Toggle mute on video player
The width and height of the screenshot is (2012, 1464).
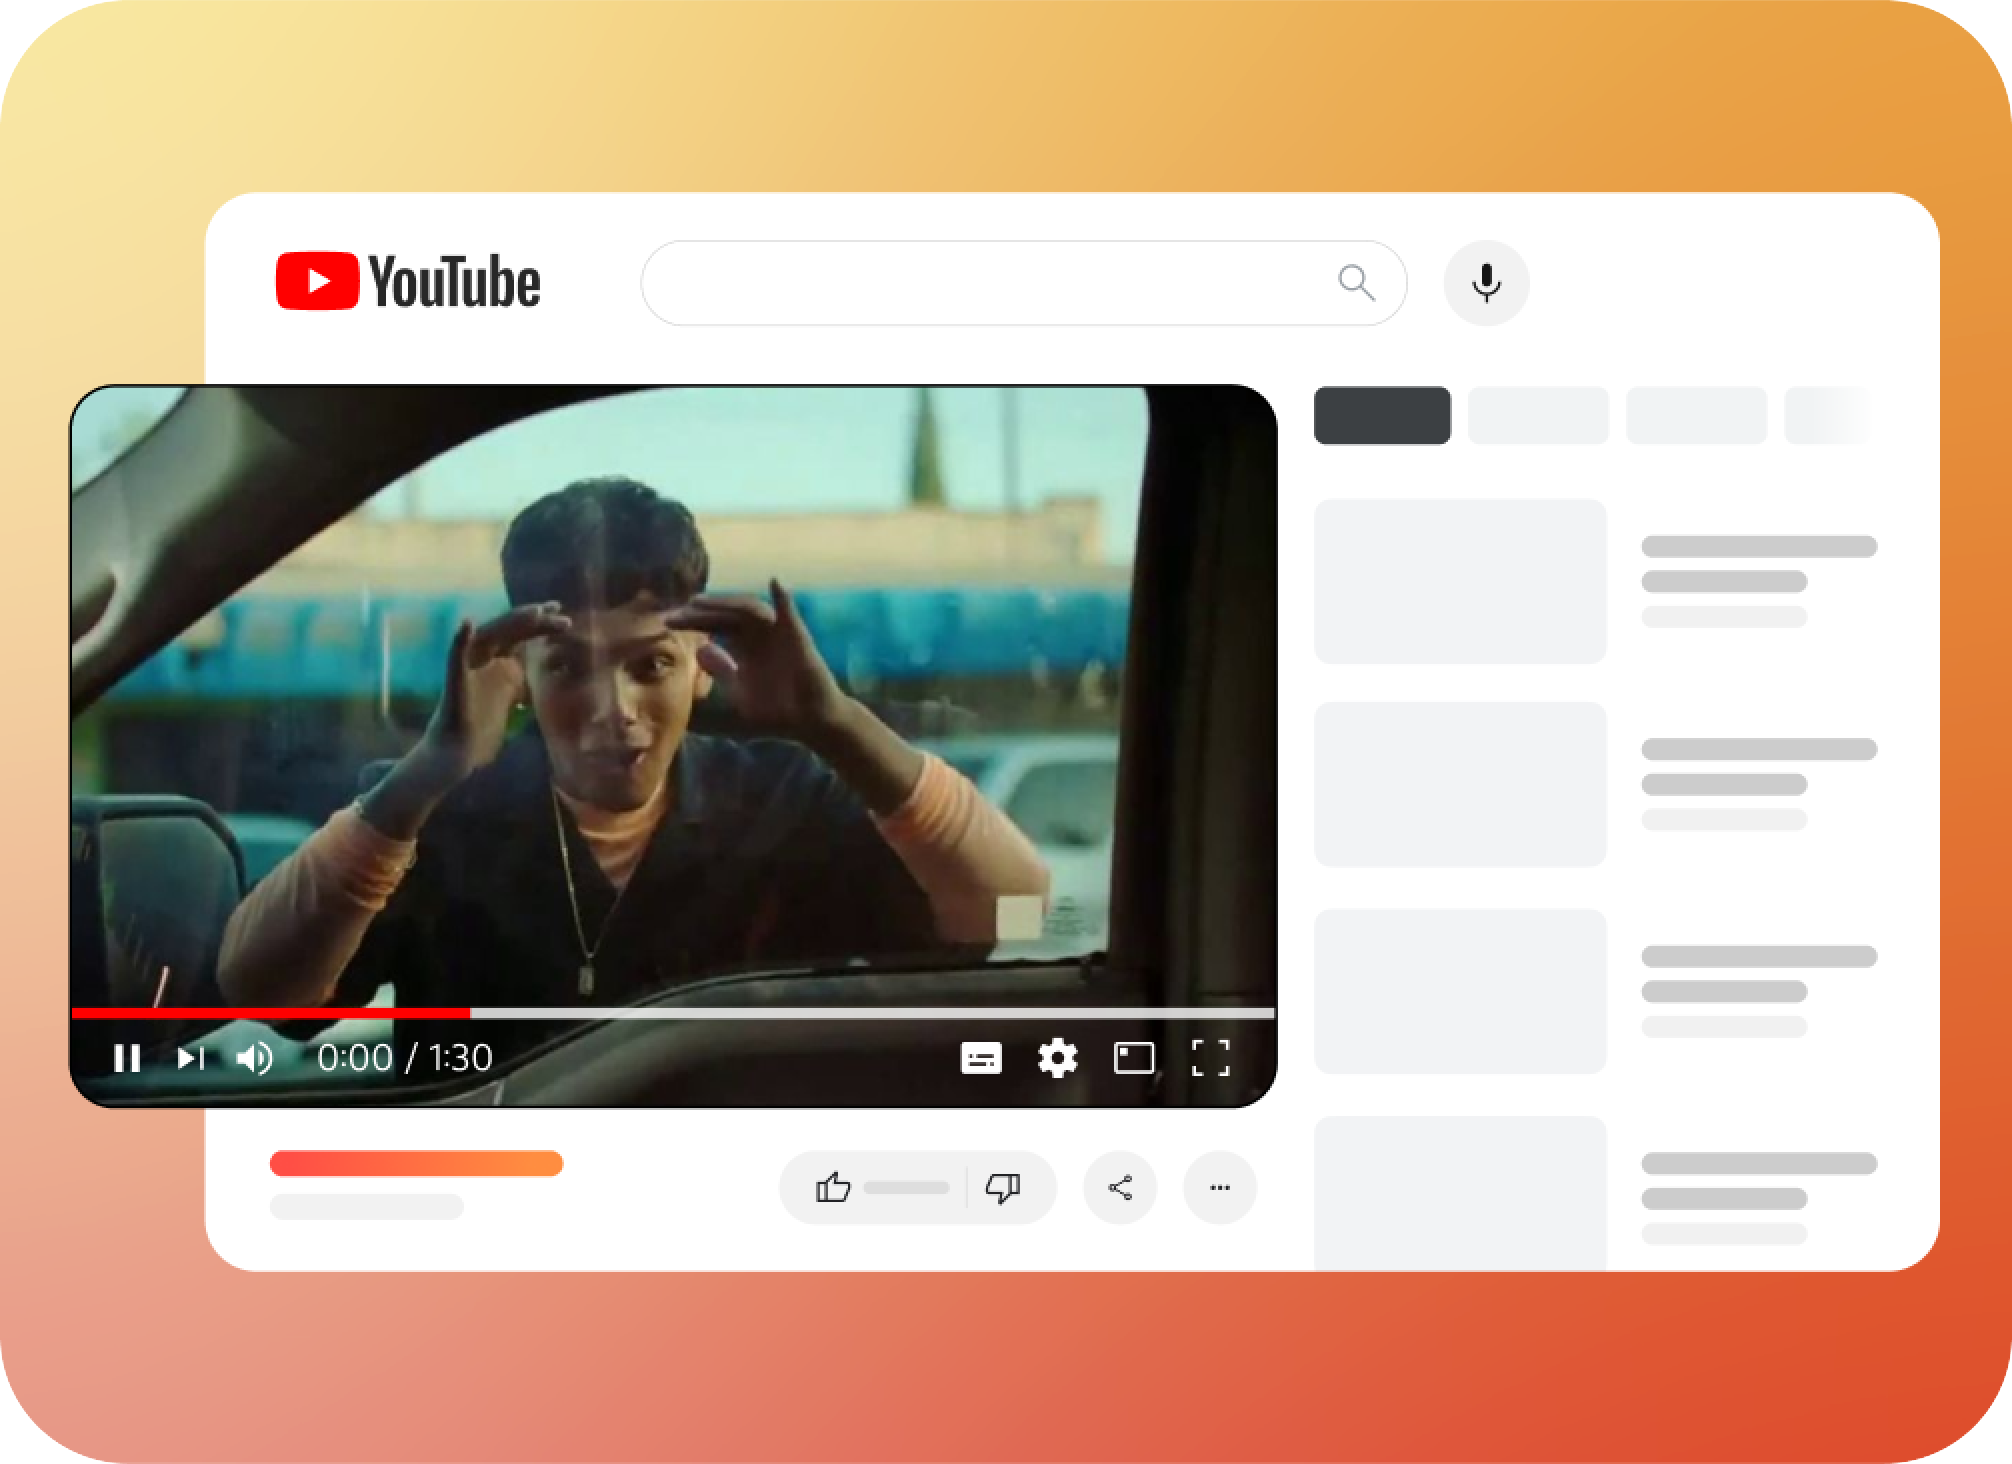255,1056
